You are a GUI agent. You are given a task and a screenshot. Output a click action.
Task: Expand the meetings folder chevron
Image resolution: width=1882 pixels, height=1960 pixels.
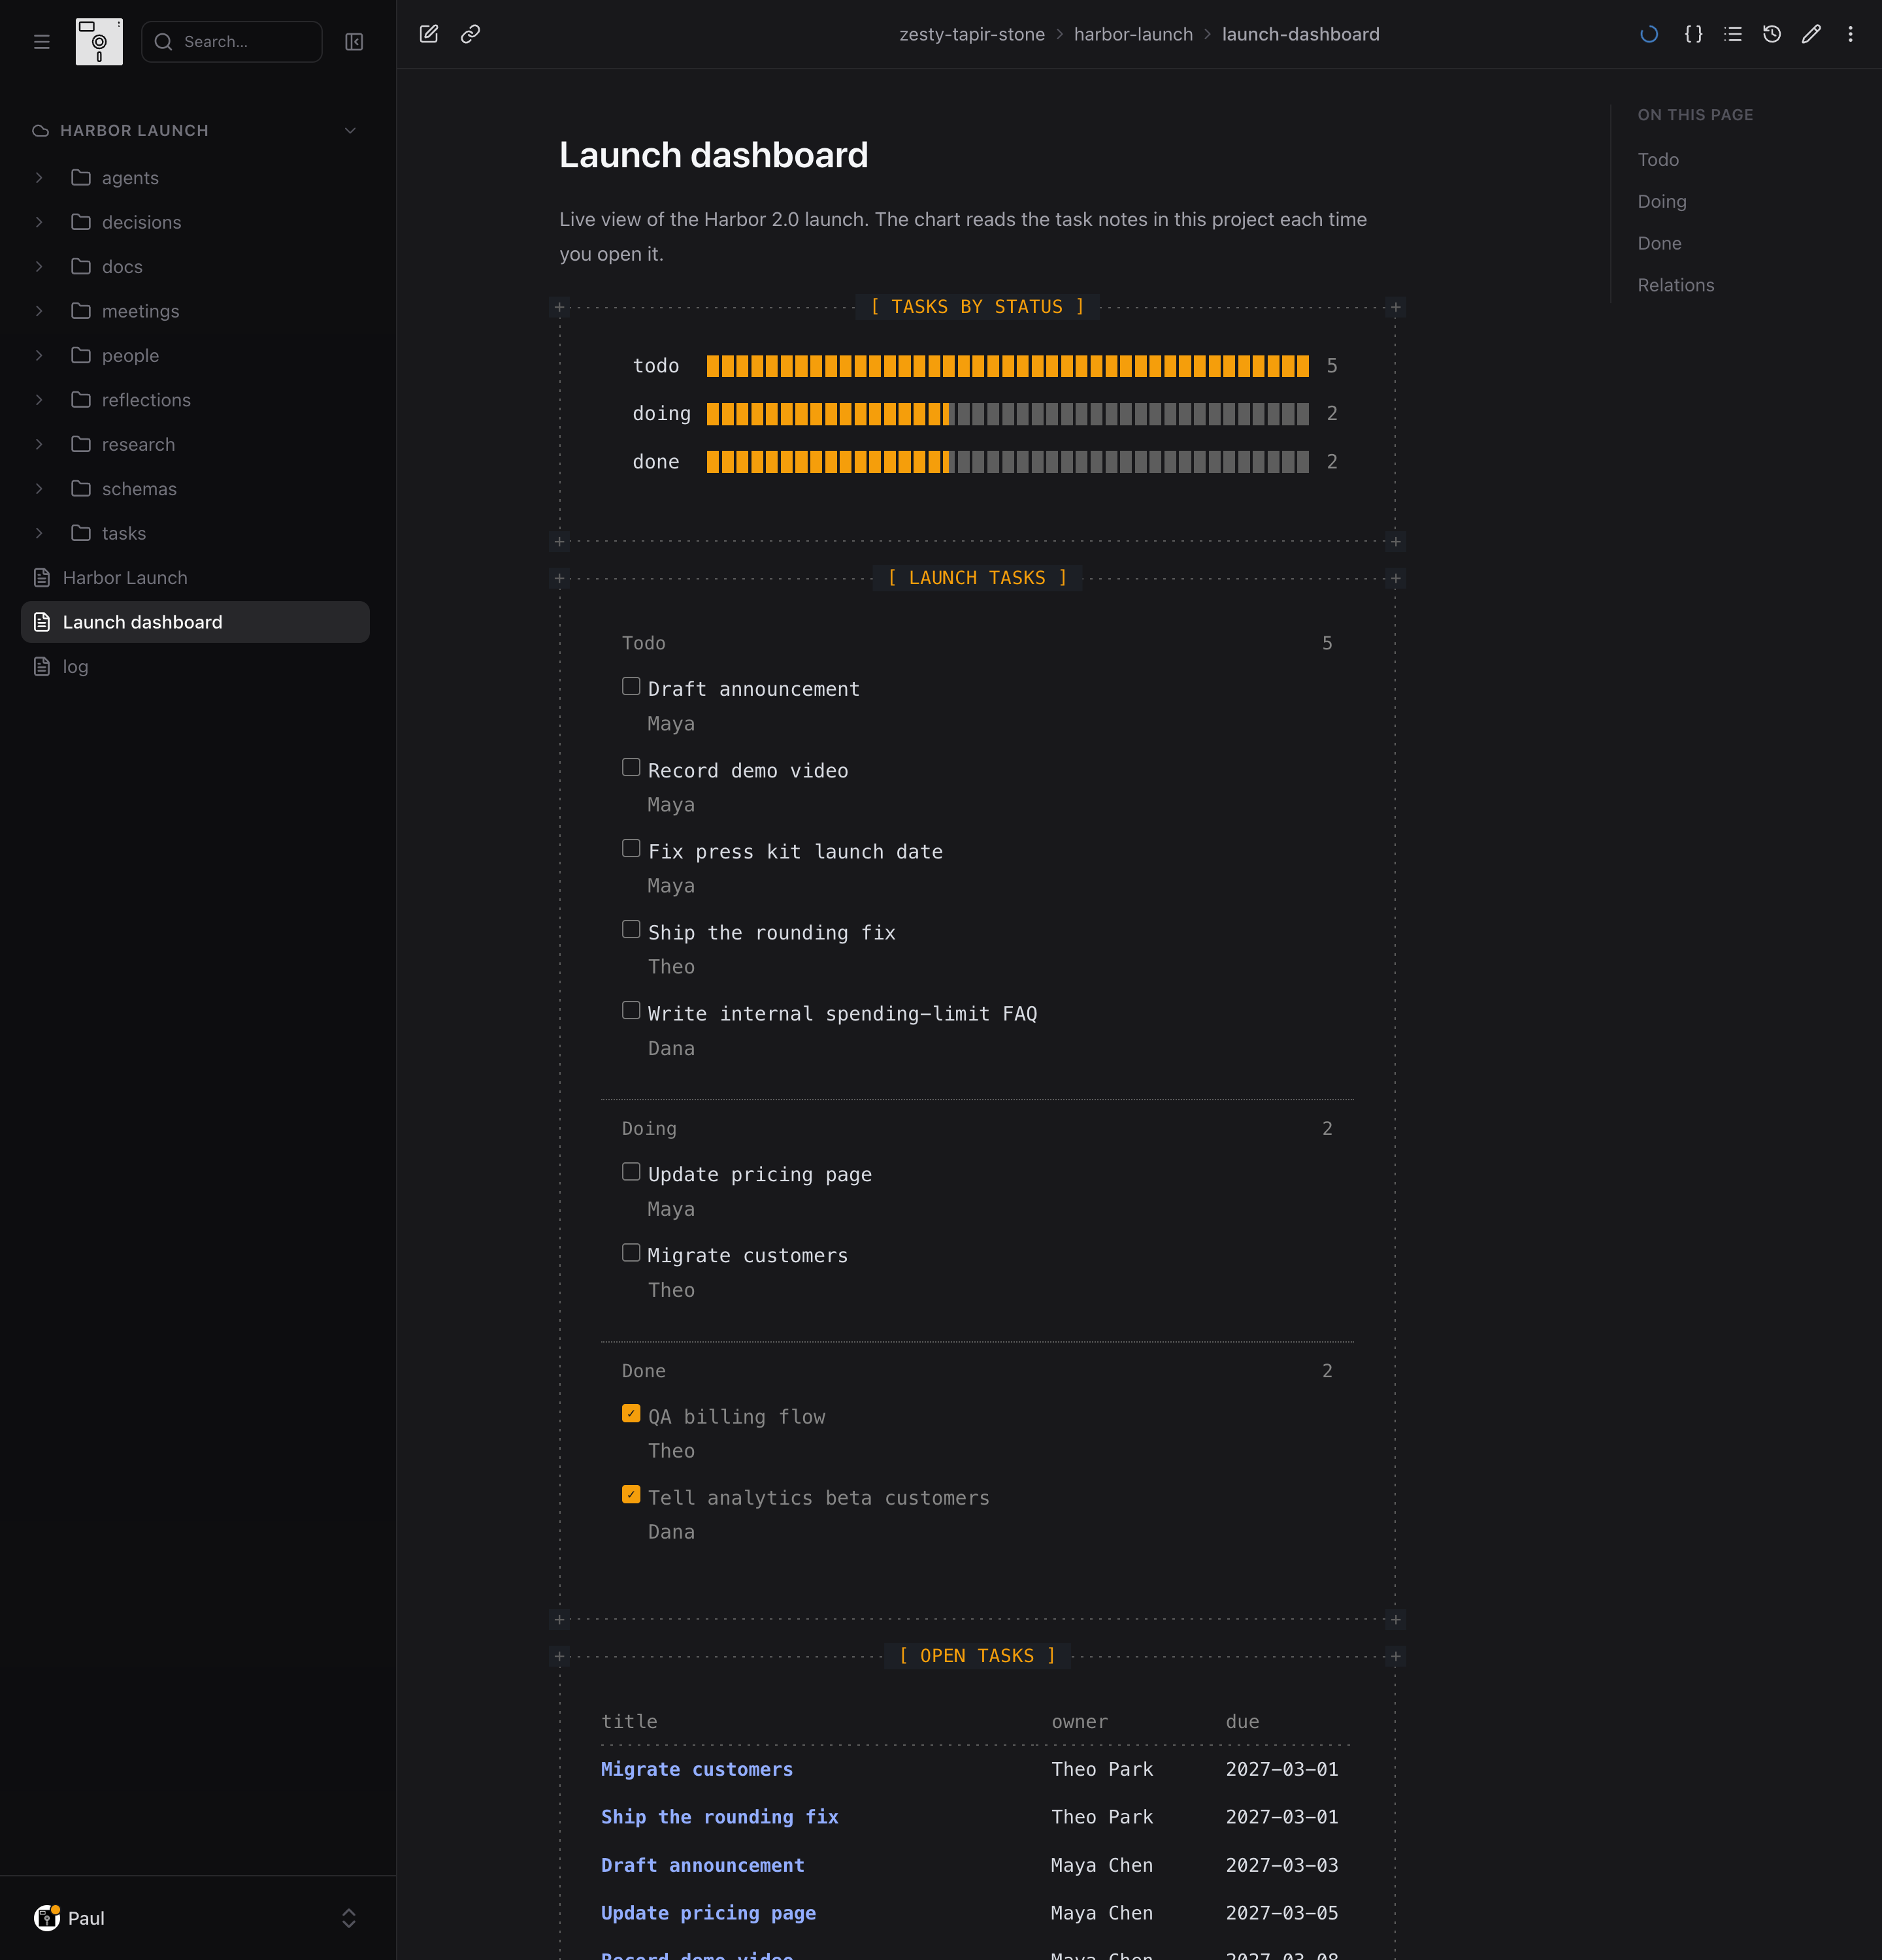39,311
